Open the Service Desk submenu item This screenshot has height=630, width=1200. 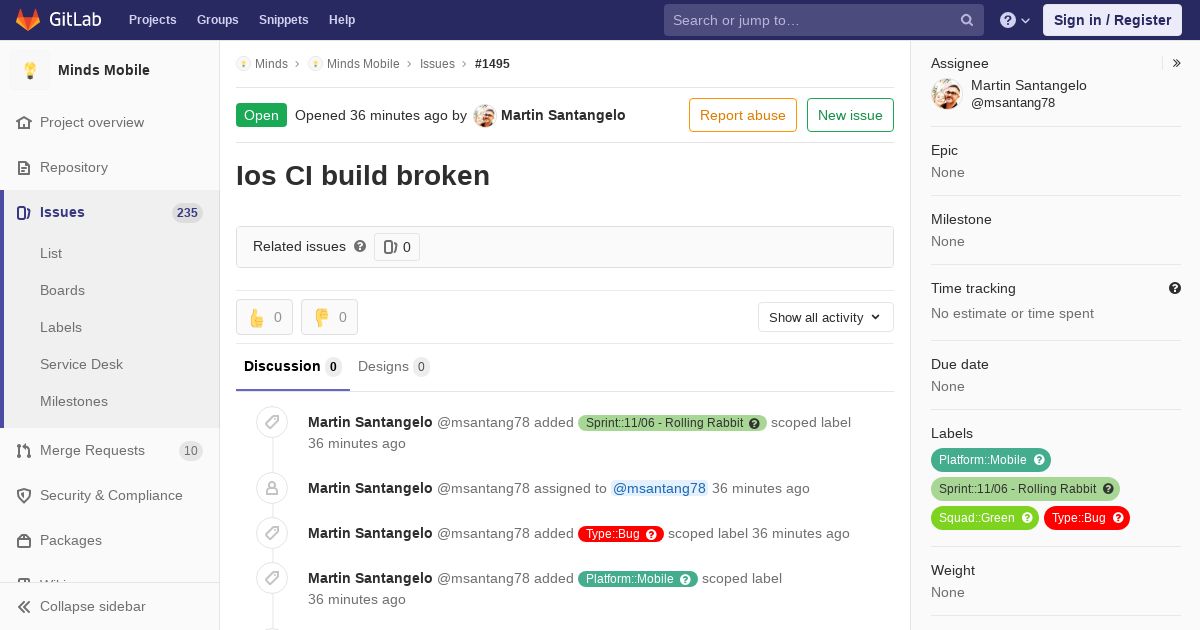[x=81, y=364]
